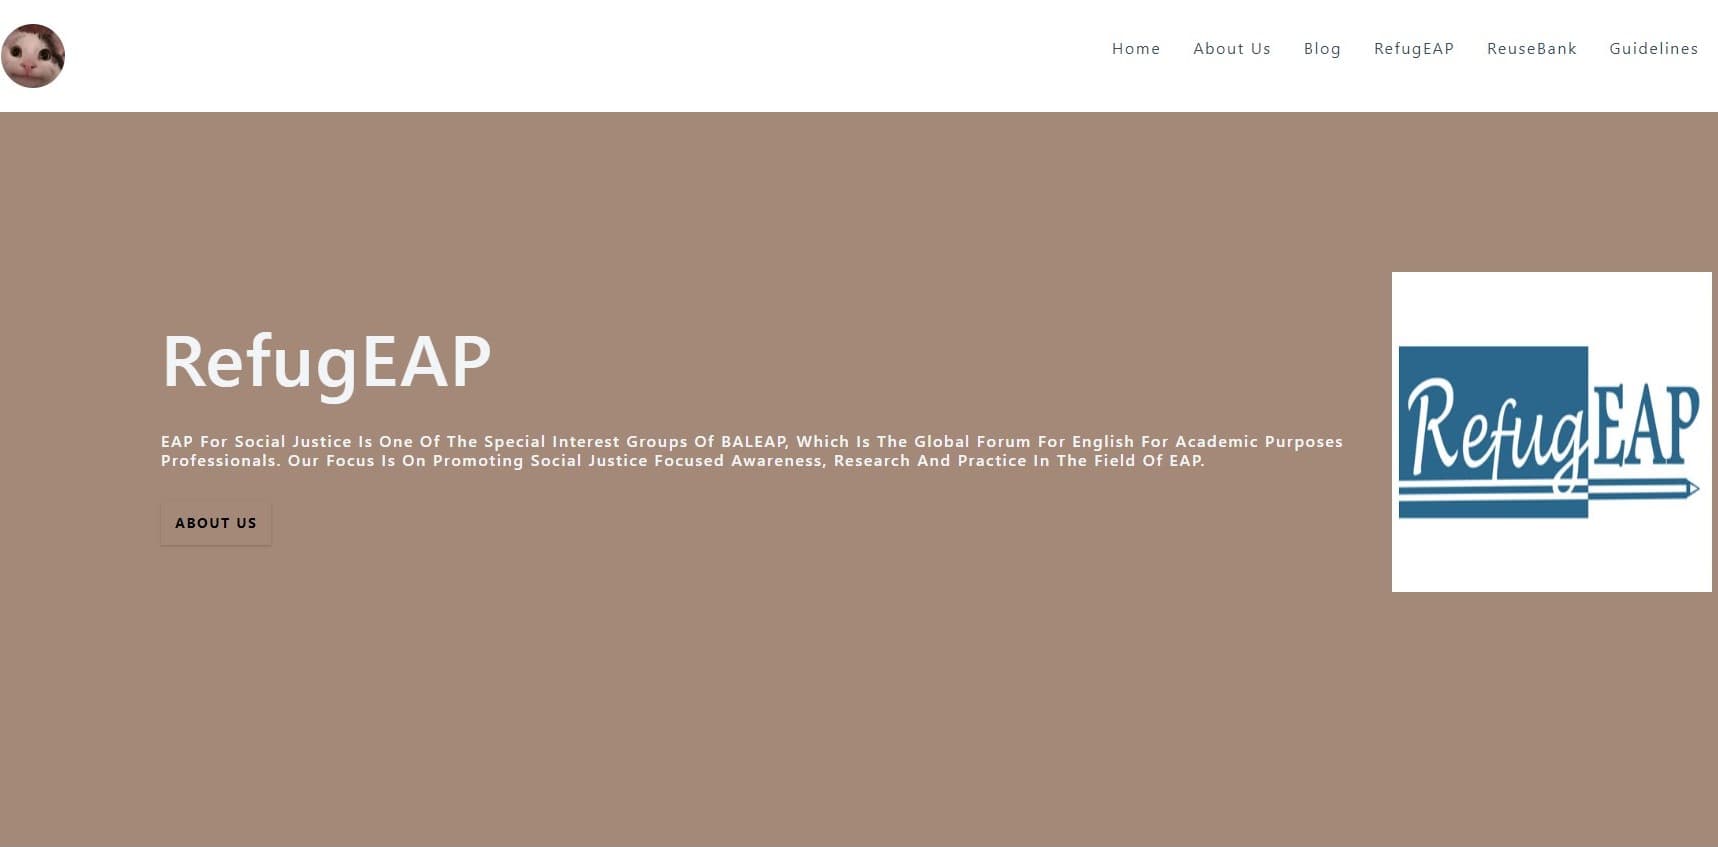1718x847 pixels.
Task: Click the large RefugEAP heading
Action: (326, 361)
